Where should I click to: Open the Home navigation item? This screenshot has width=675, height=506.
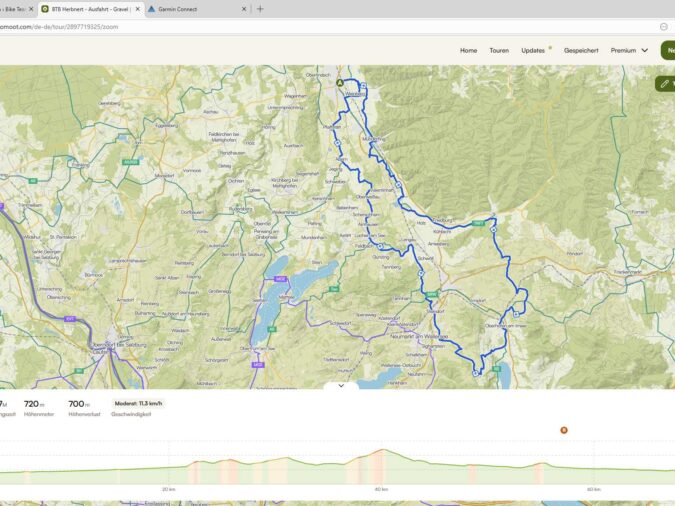tap(468, 50)
